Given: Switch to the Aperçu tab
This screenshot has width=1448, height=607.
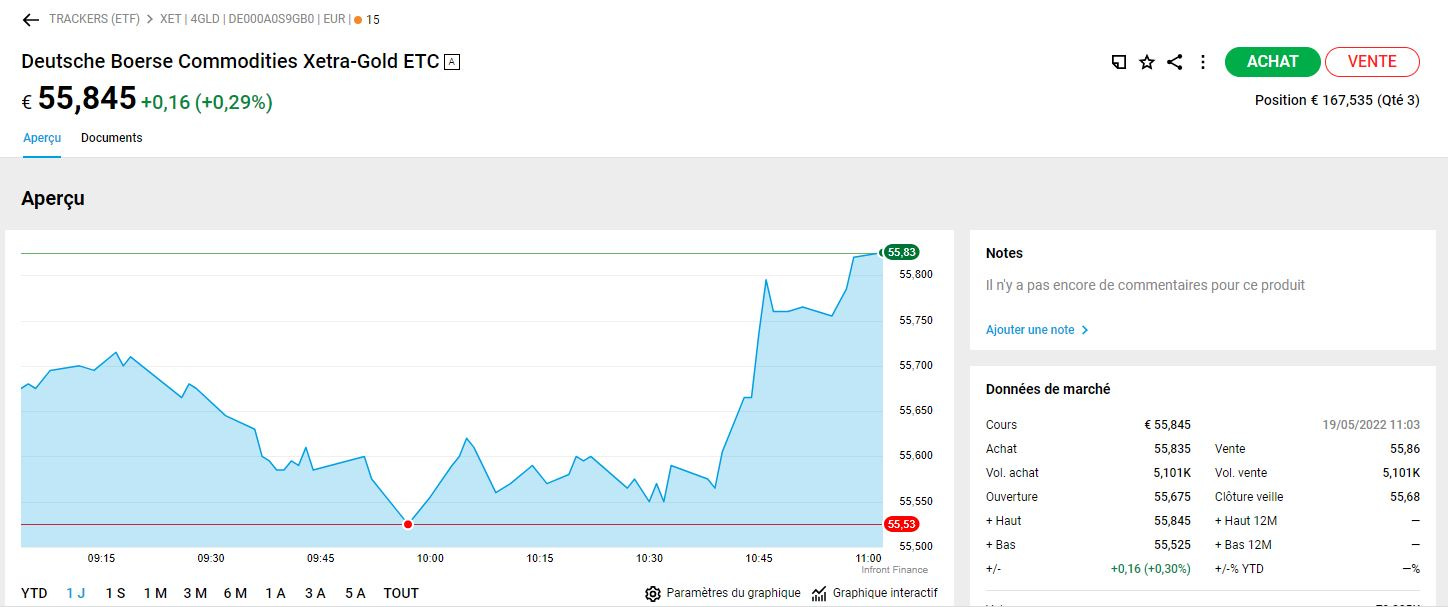Looking at the screenshot, I should pyautogui.click(x=42, y=138).
